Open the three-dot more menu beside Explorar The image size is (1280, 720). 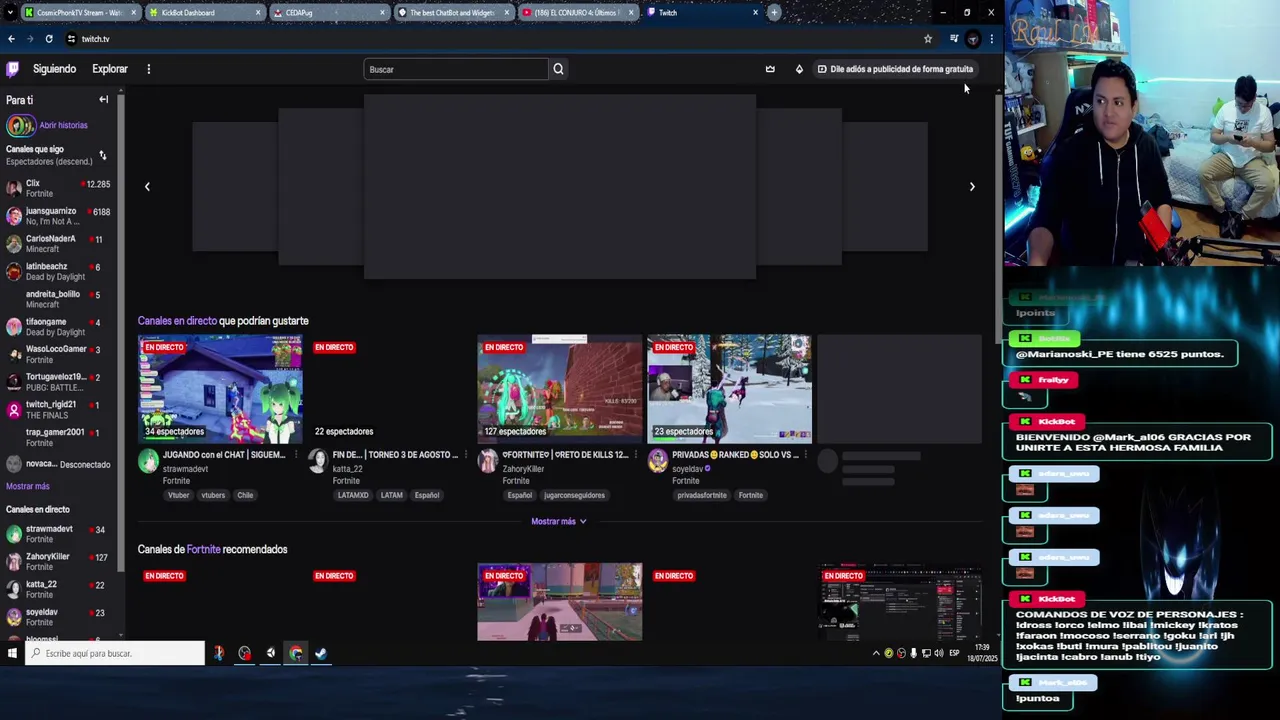pos(148,69)
